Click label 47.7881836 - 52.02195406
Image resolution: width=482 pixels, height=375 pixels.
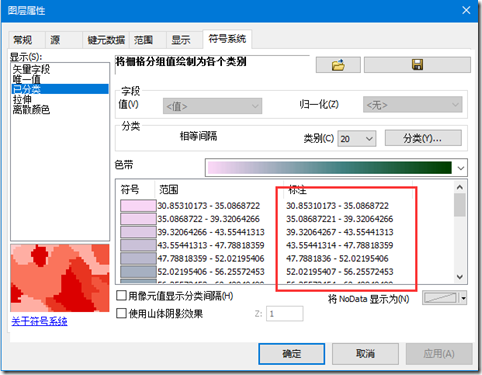click(x=337, y=258)
